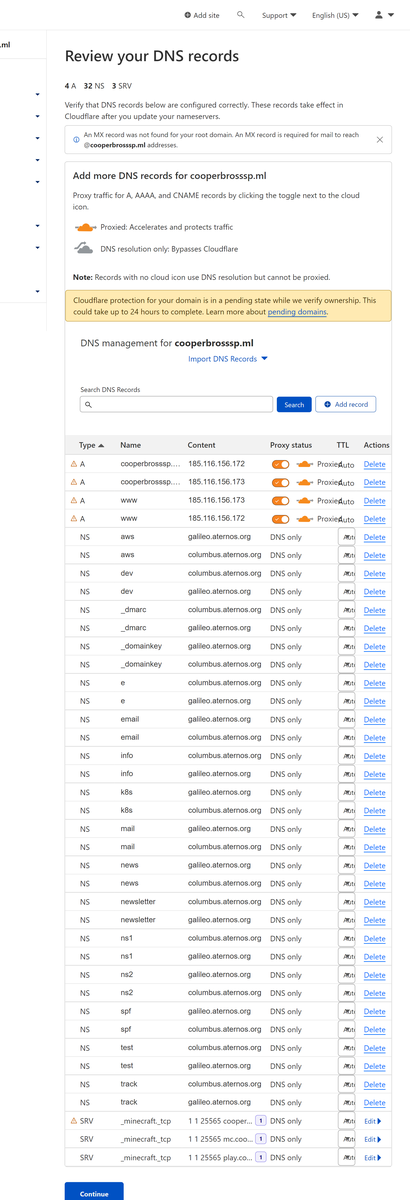410x1200 pixels.
Task: Open the Support dropdown menu
Action: pyautogui.click(x=279, y=15)
